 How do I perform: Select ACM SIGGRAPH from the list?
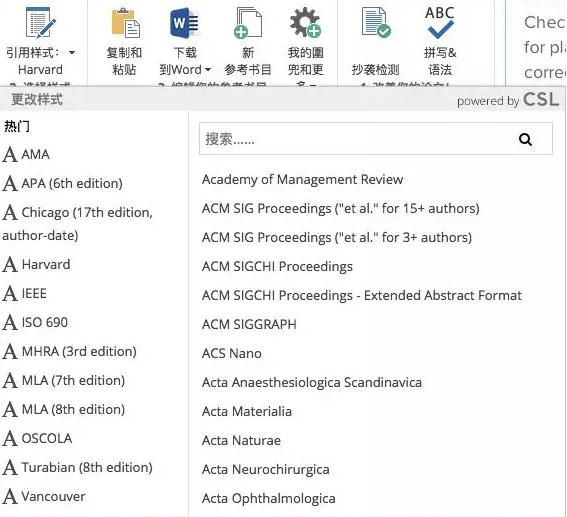249,324
